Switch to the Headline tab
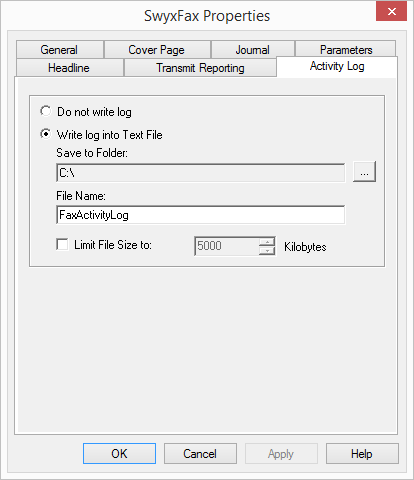This screenshot has height=480, width=414. pyautogui.click(x=69, y=68)
